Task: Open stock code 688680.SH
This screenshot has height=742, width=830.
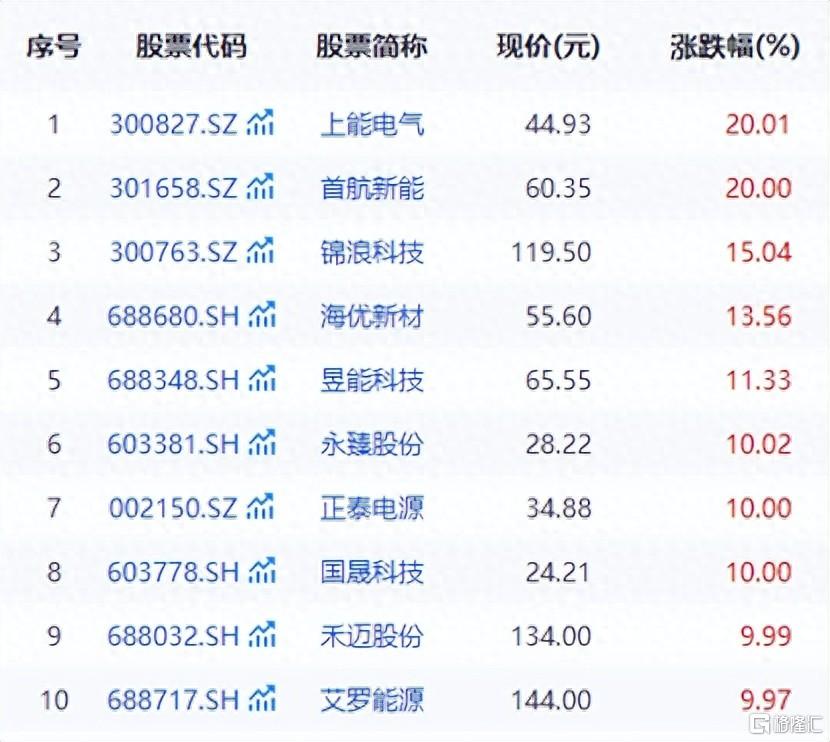Action: pos(174,316)
